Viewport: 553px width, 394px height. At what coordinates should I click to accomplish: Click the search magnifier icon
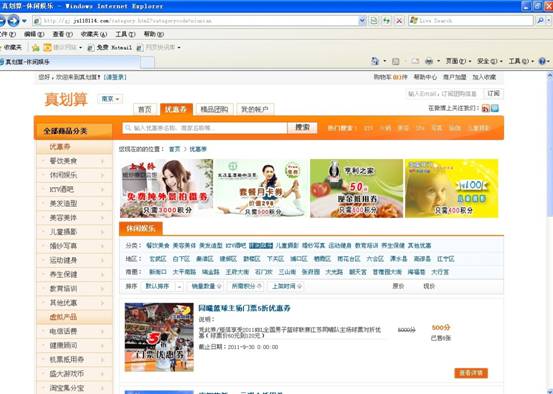540,21
